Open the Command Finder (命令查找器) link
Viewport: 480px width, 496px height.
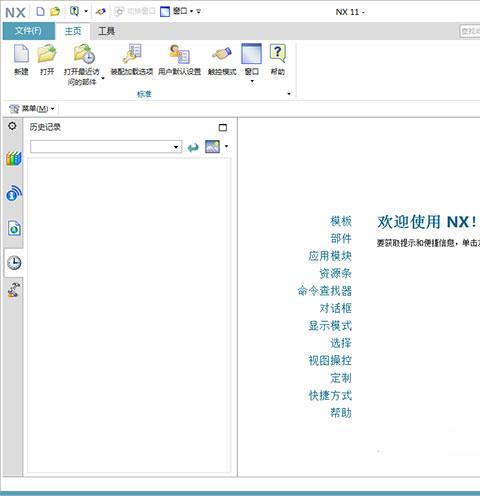pyautogui.click(x=324, y=291)
